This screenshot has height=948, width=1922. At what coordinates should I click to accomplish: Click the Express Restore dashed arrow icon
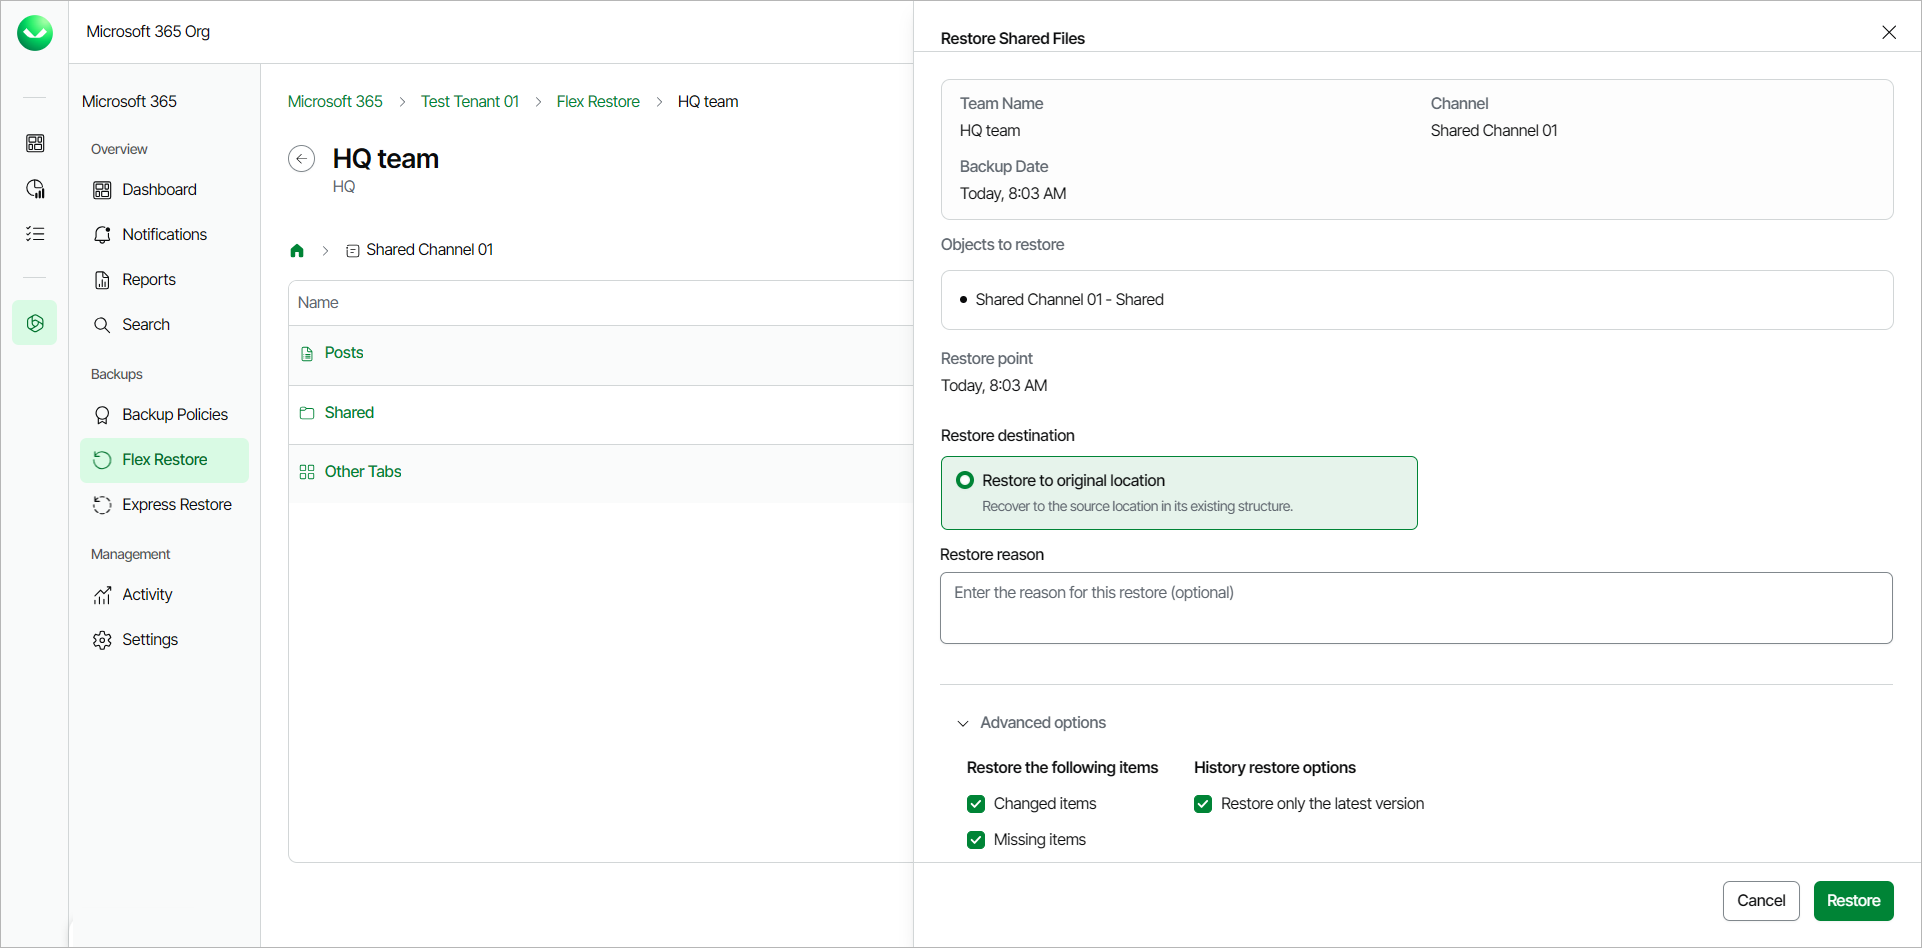pyautogui.click(x=102, y=505)
